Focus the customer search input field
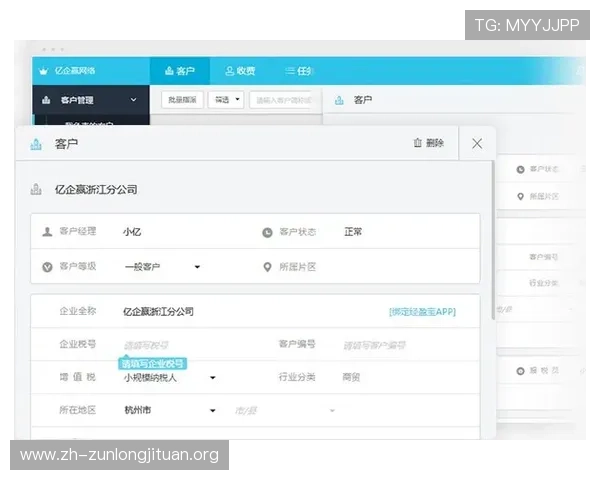Image resolution: width=600 pixels, height=480 pixels. (x=283, y=100)
